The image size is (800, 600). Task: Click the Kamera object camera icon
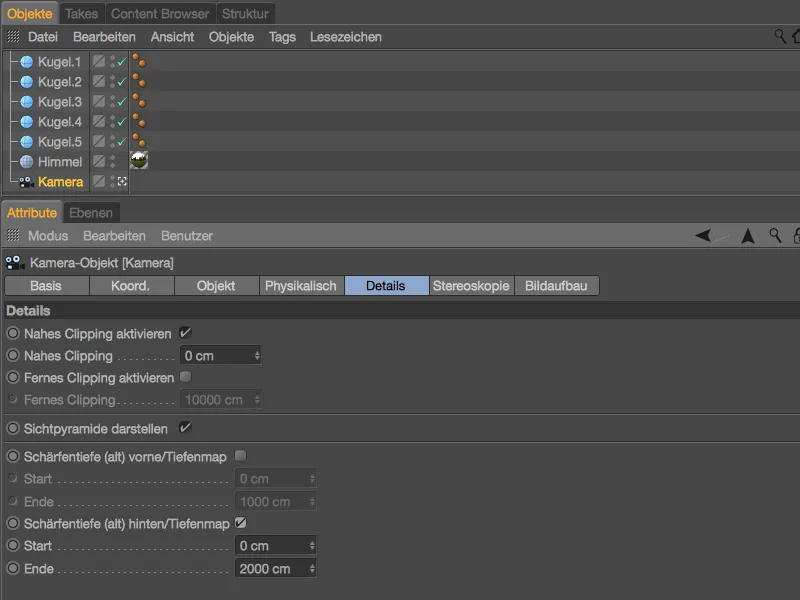(x=27, y=182)
